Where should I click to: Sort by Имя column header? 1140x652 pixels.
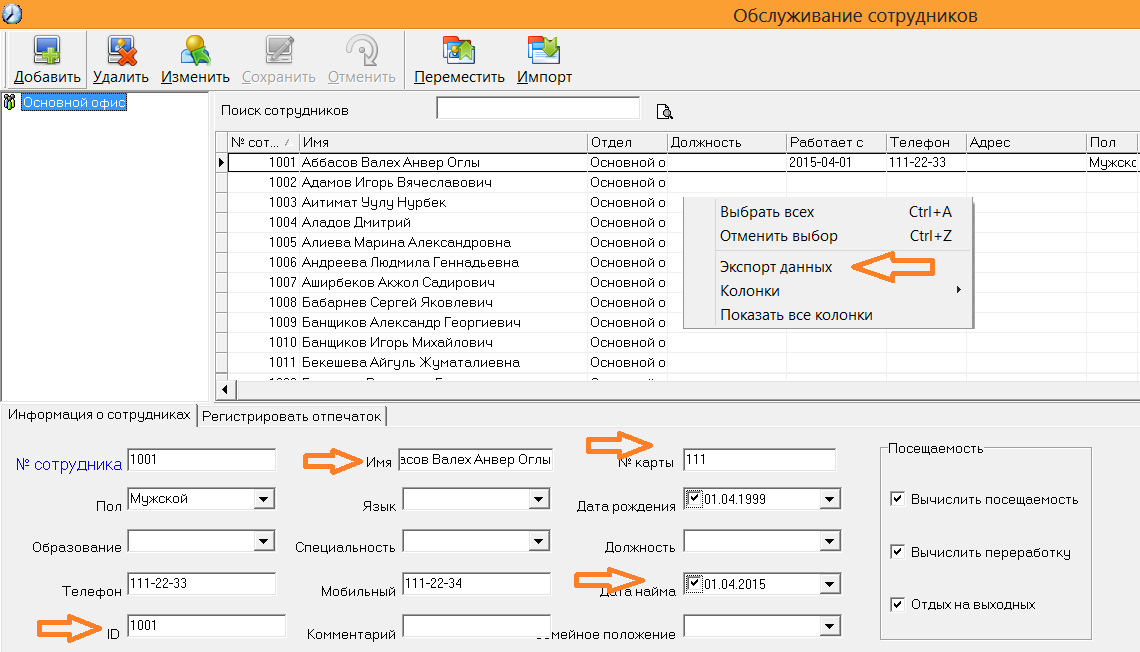pos(443,142)
